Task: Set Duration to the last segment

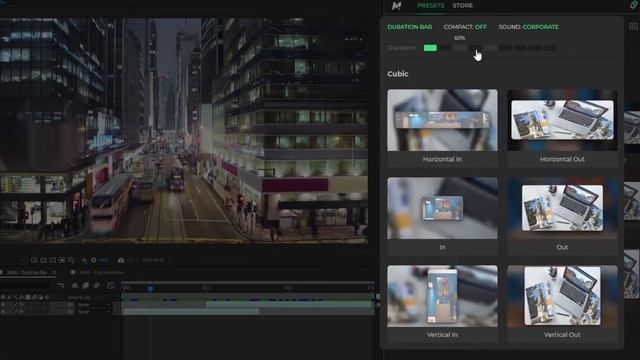Action: [x=550, y=48]
